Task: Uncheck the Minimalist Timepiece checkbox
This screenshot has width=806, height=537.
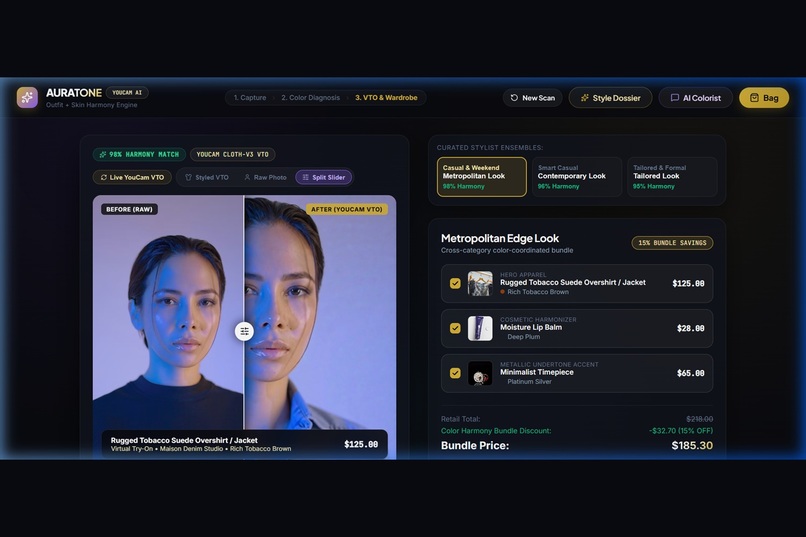Action: click(x=455, y=373)
